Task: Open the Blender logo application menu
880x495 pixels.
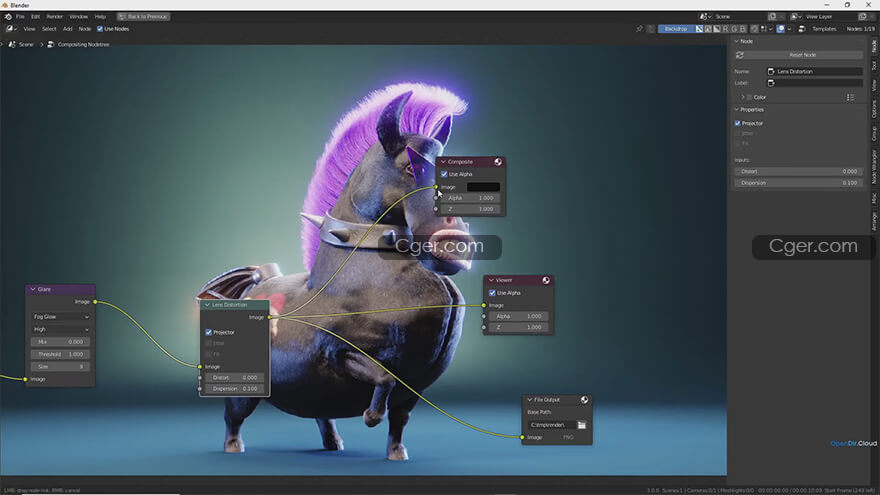Action: (8, 17)
